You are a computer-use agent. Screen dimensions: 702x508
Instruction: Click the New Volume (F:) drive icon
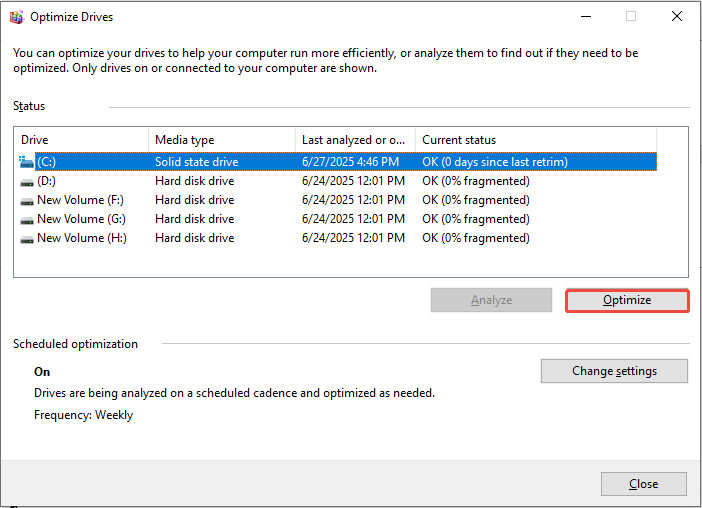point(27,200)
